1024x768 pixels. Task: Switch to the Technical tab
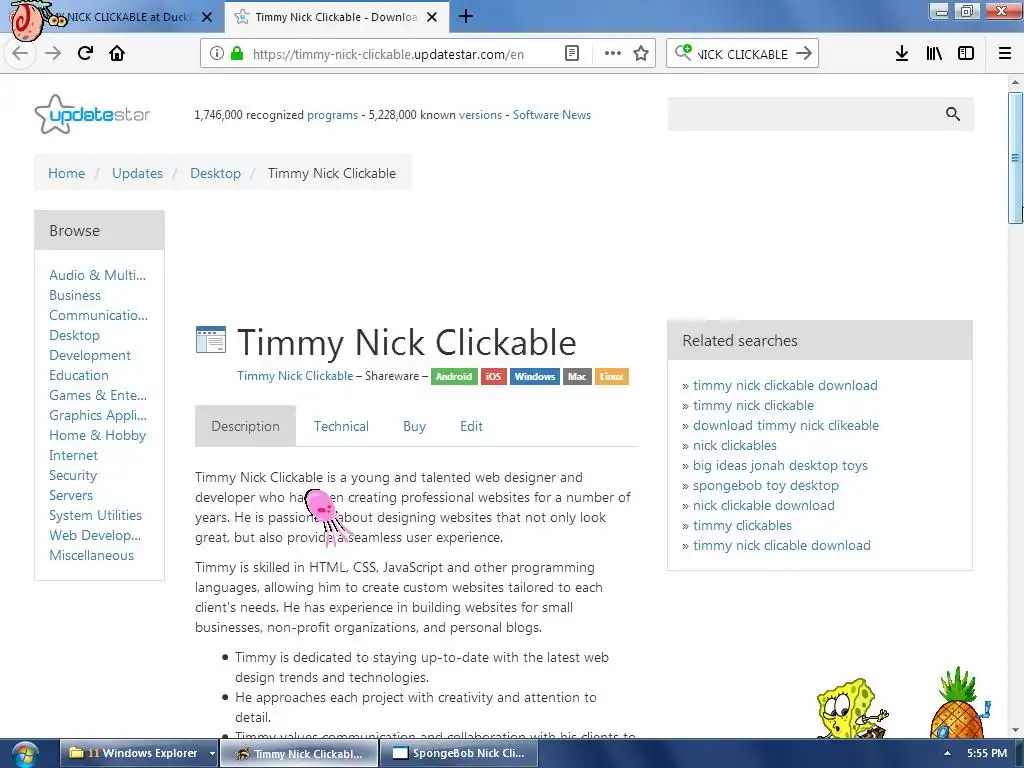pyautogui.click(x=341, y=426)
